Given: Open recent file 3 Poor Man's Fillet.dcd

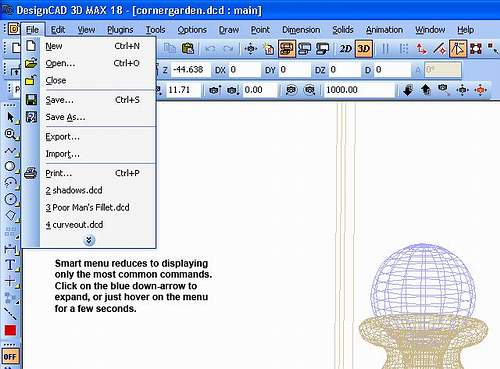Looking at the screenshot, I should point(88,208).
